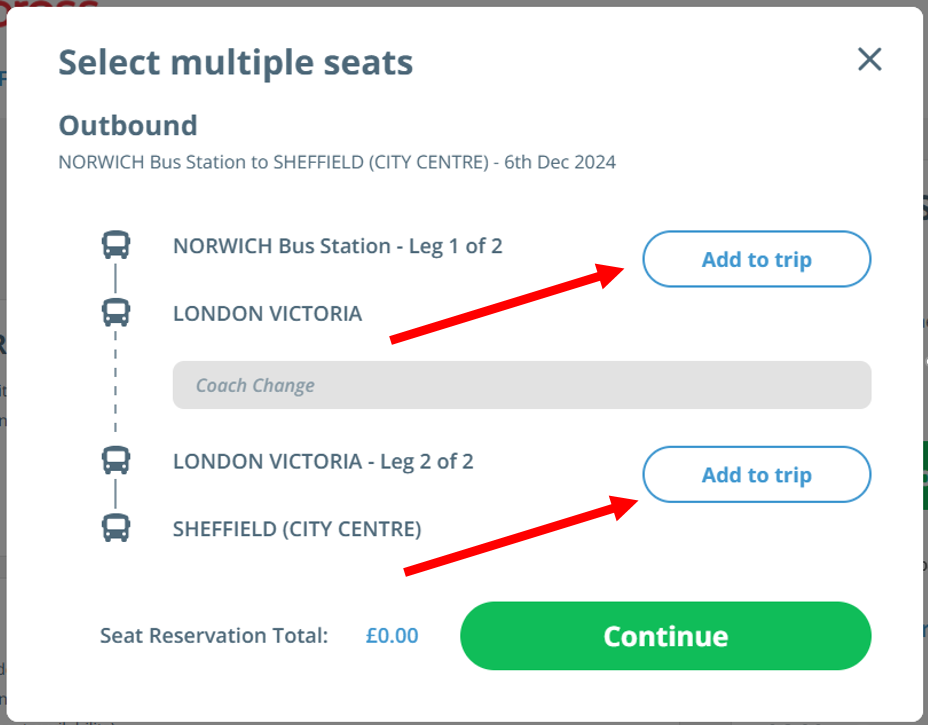Click the bus icon beside NORWICH Bus Station
The height and width of the screenshot is (725, 928).
pos(118,243)
